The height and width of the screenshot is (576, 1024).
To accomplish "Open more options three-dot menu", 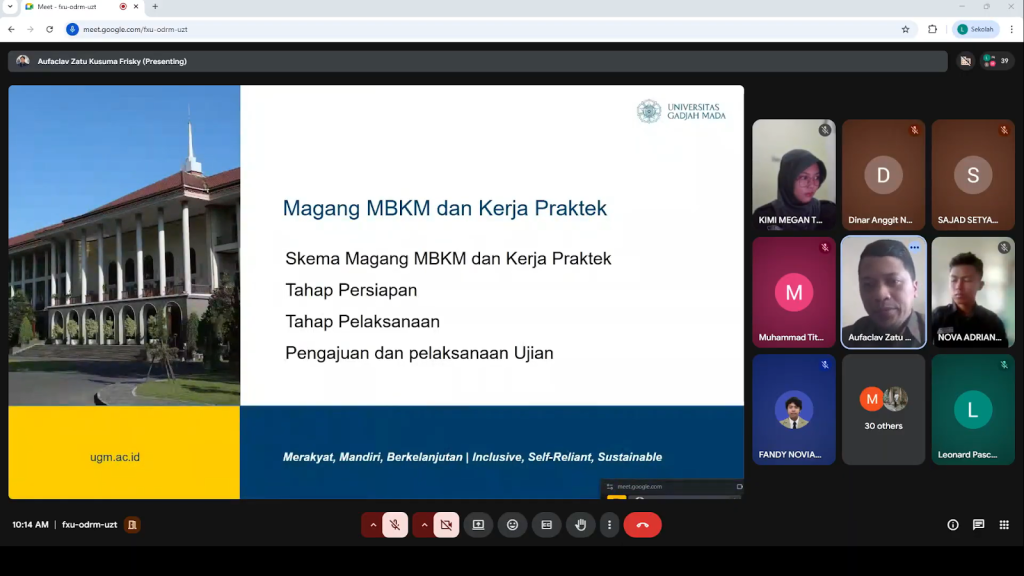I will (x=608, y=525).
